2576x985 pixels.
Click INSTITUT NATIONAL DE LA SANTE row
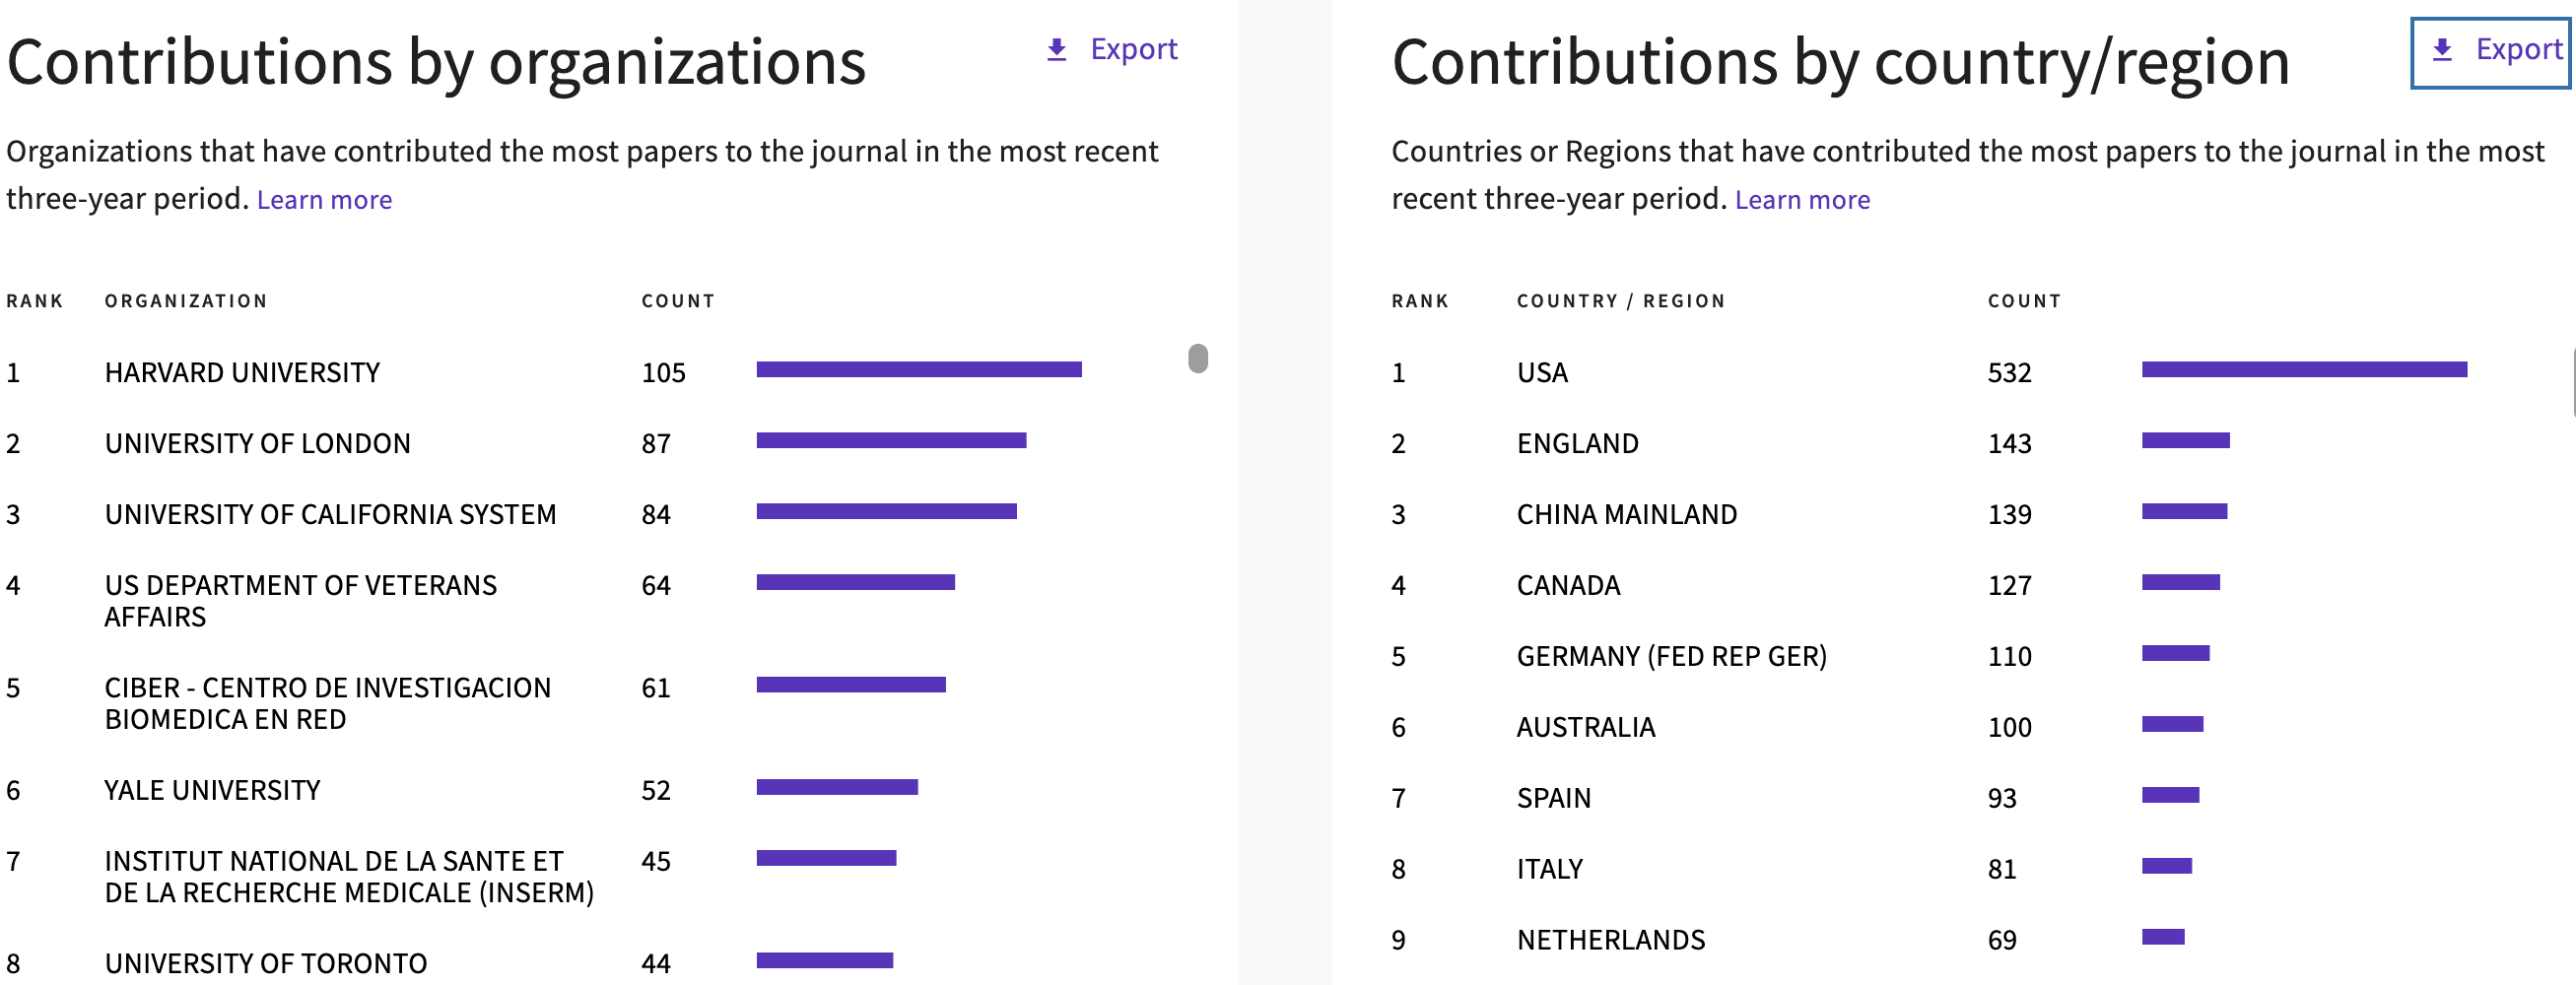tap(349, 877)
